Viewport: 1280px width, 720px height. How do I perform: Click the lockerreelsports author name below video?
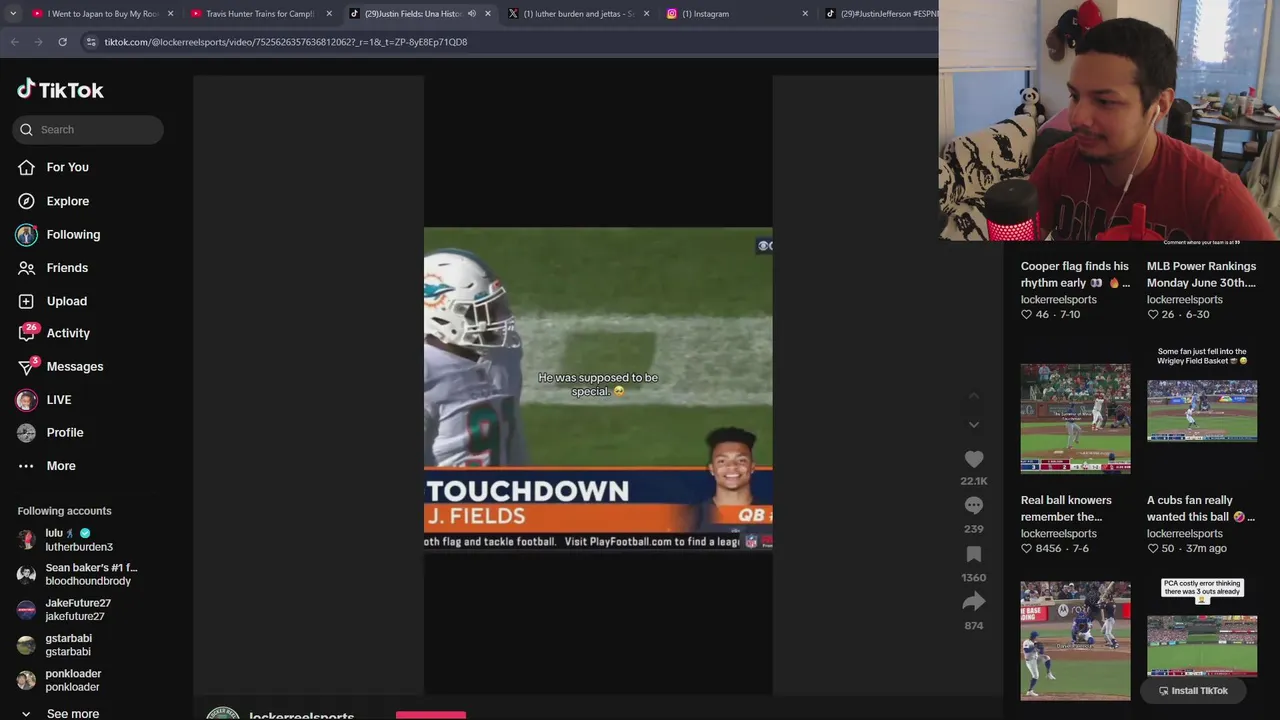click(x=301, y=716)
